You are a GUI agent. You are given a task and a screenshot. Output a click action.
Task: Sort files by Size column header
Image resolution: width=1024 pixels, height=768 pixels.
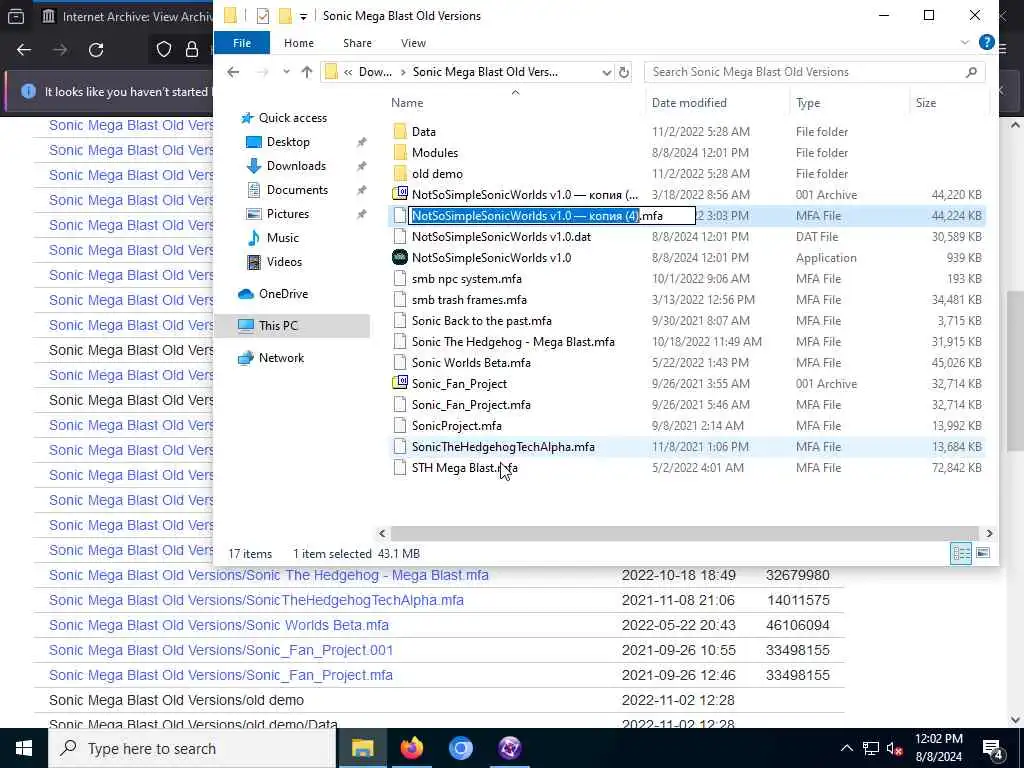pyautogui.click(x=947, y=103)
